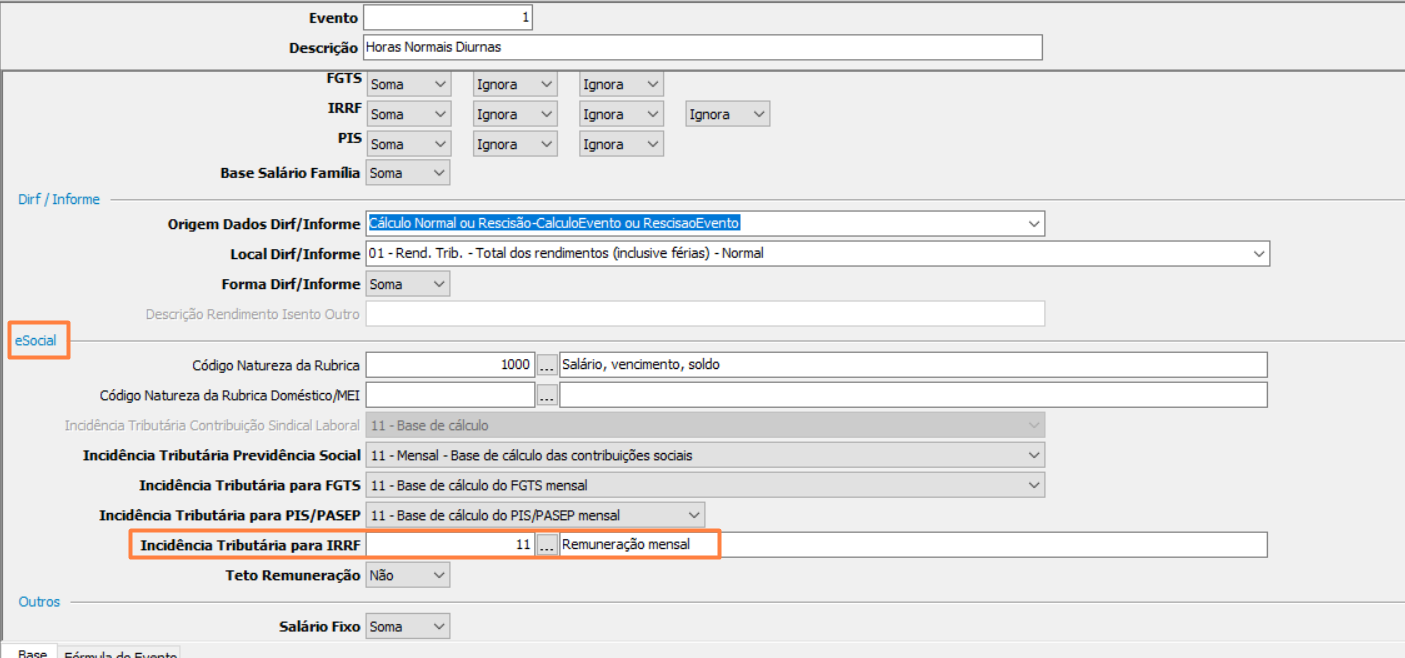Expand the Local Dirf/Informe dropdown
The width and height of the screenshot is (1405, 658).
[x=1259, y=254]
